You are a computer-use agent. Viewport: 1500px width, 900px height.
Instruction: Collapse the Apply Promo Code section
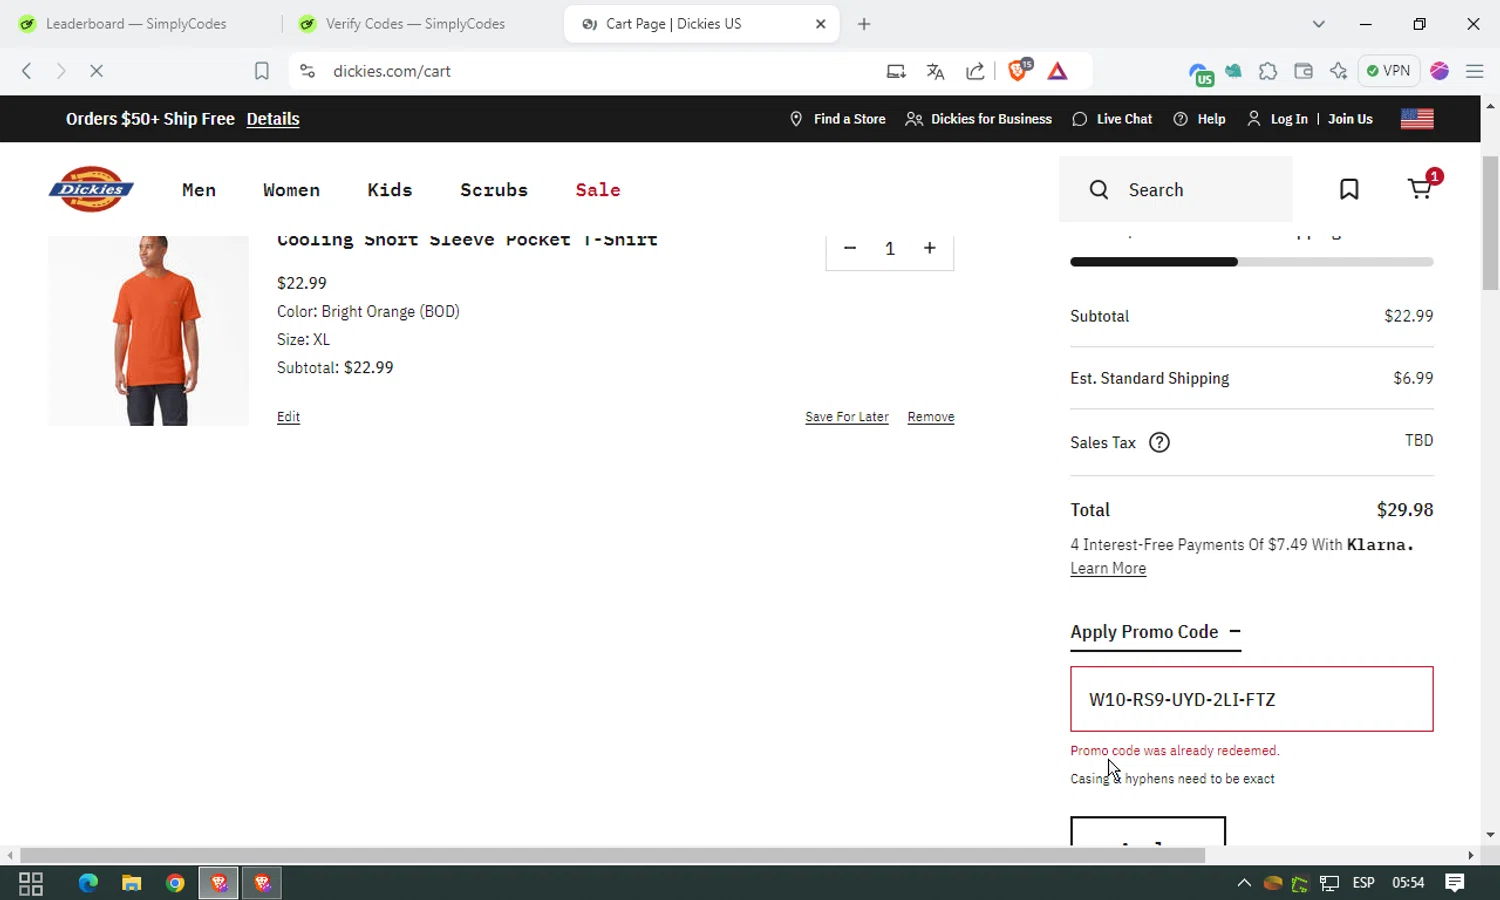[x=1155, y=632]
